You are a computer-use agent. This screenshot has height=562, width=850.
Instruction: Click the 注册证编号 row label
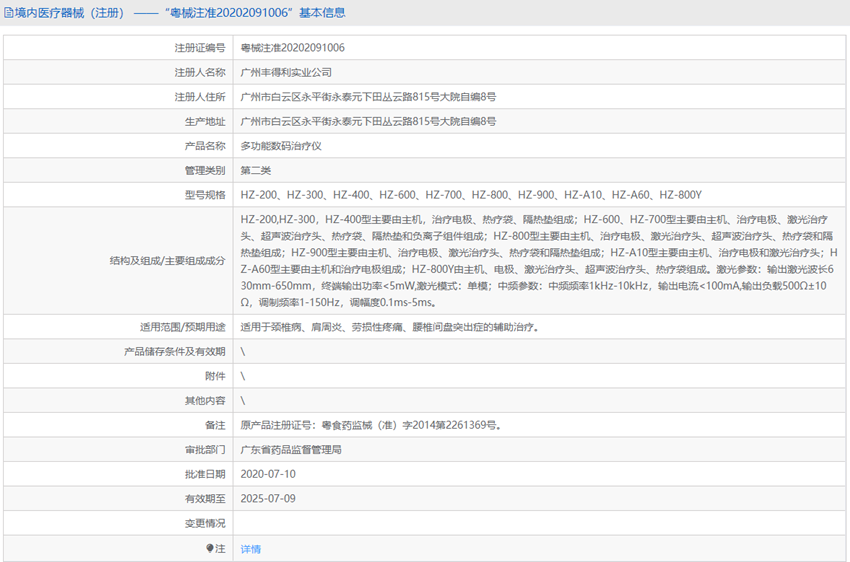pyautogui.click(x=199, y=47)
